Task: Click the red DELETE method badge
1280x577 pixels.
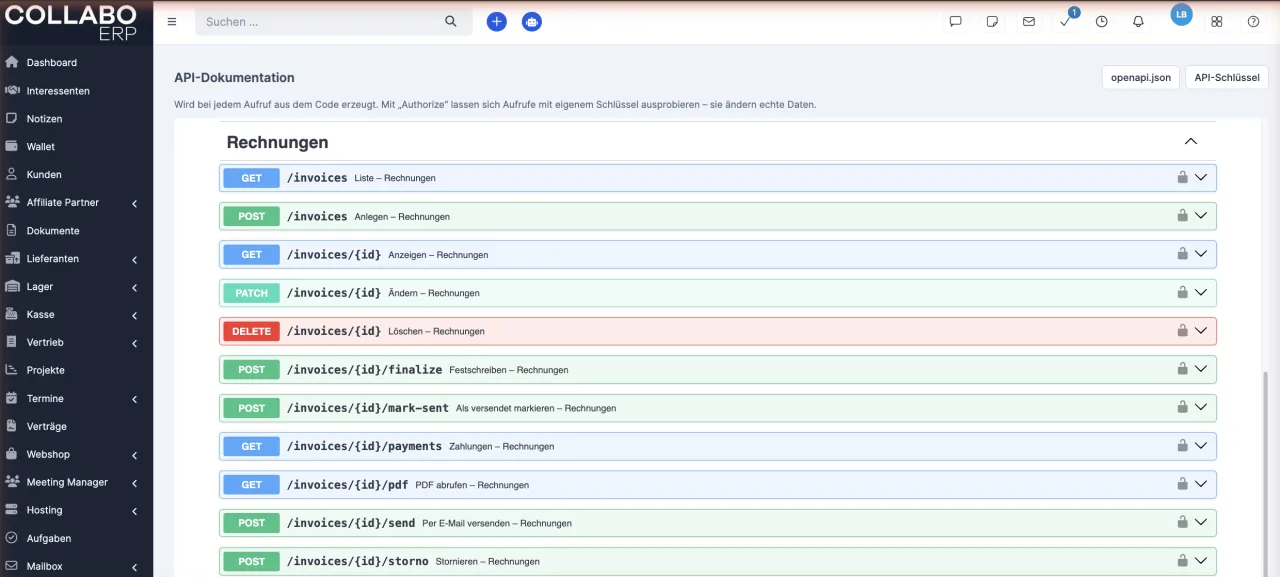Action: pos(252,330)
